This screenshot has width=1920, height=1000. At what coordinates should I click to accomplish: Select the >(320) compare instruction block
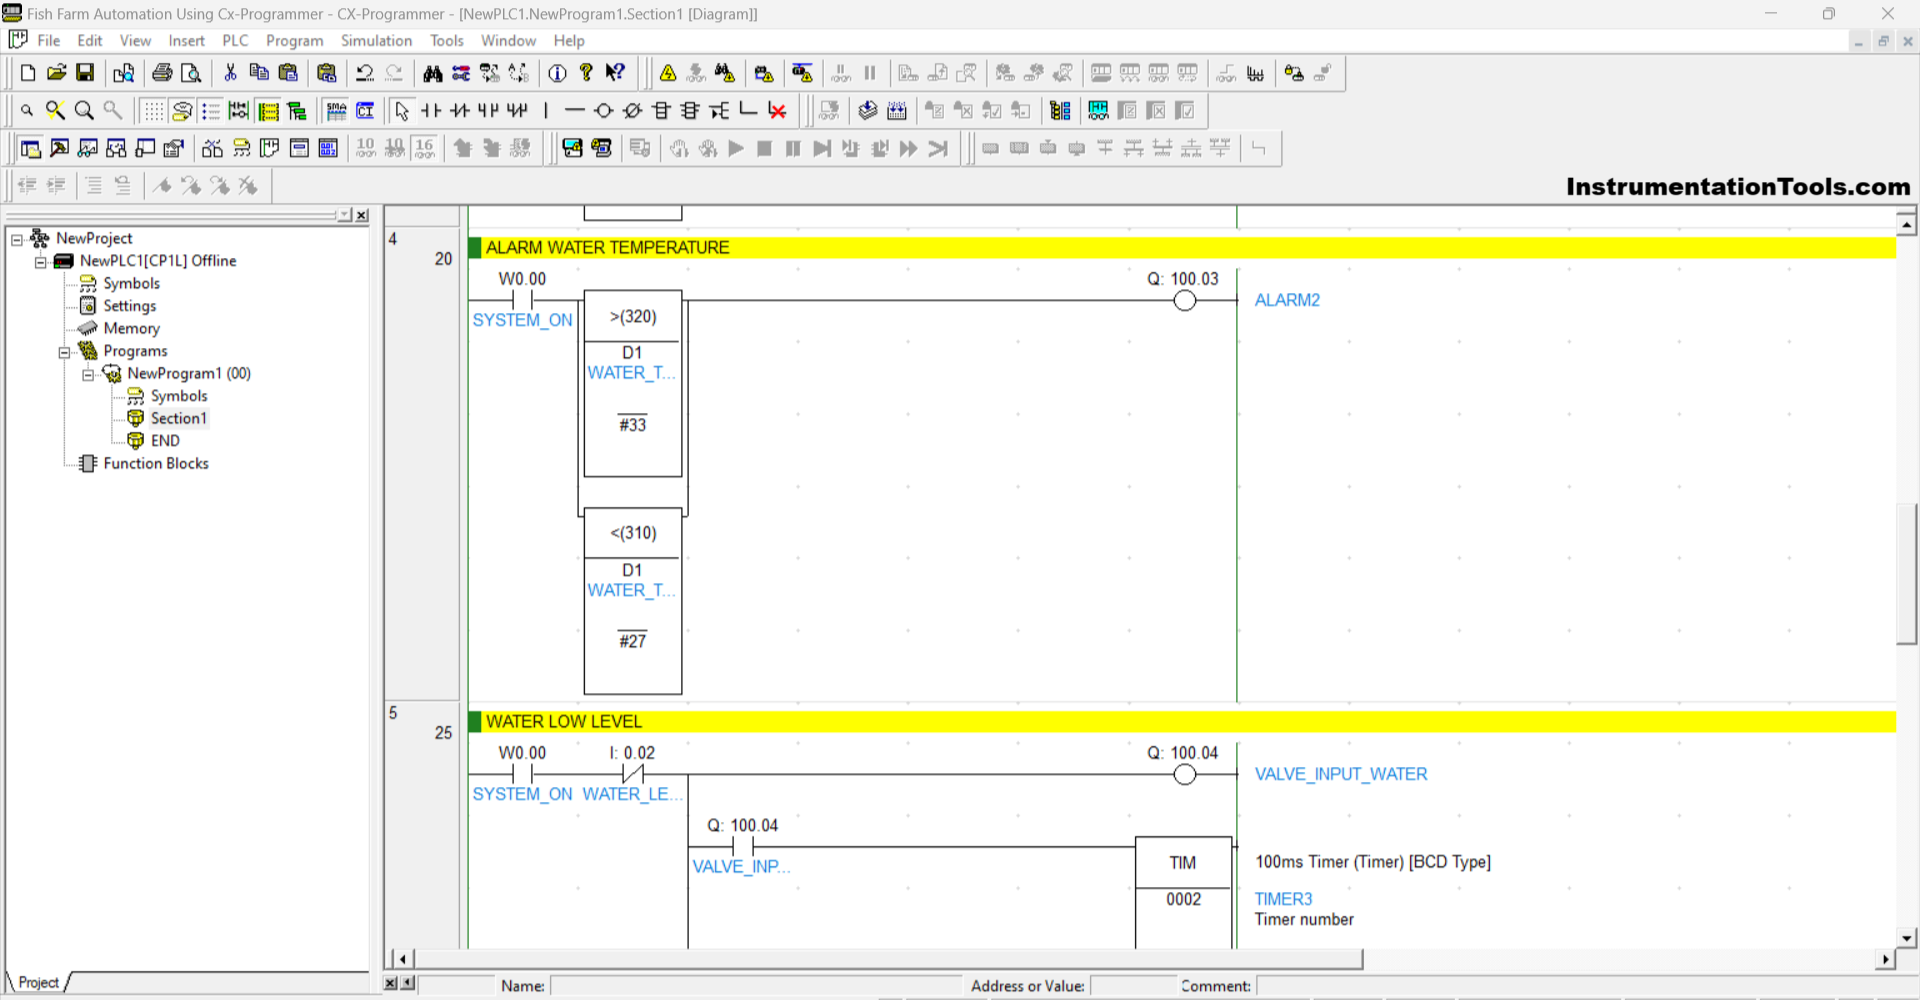(x=633, y=384)
